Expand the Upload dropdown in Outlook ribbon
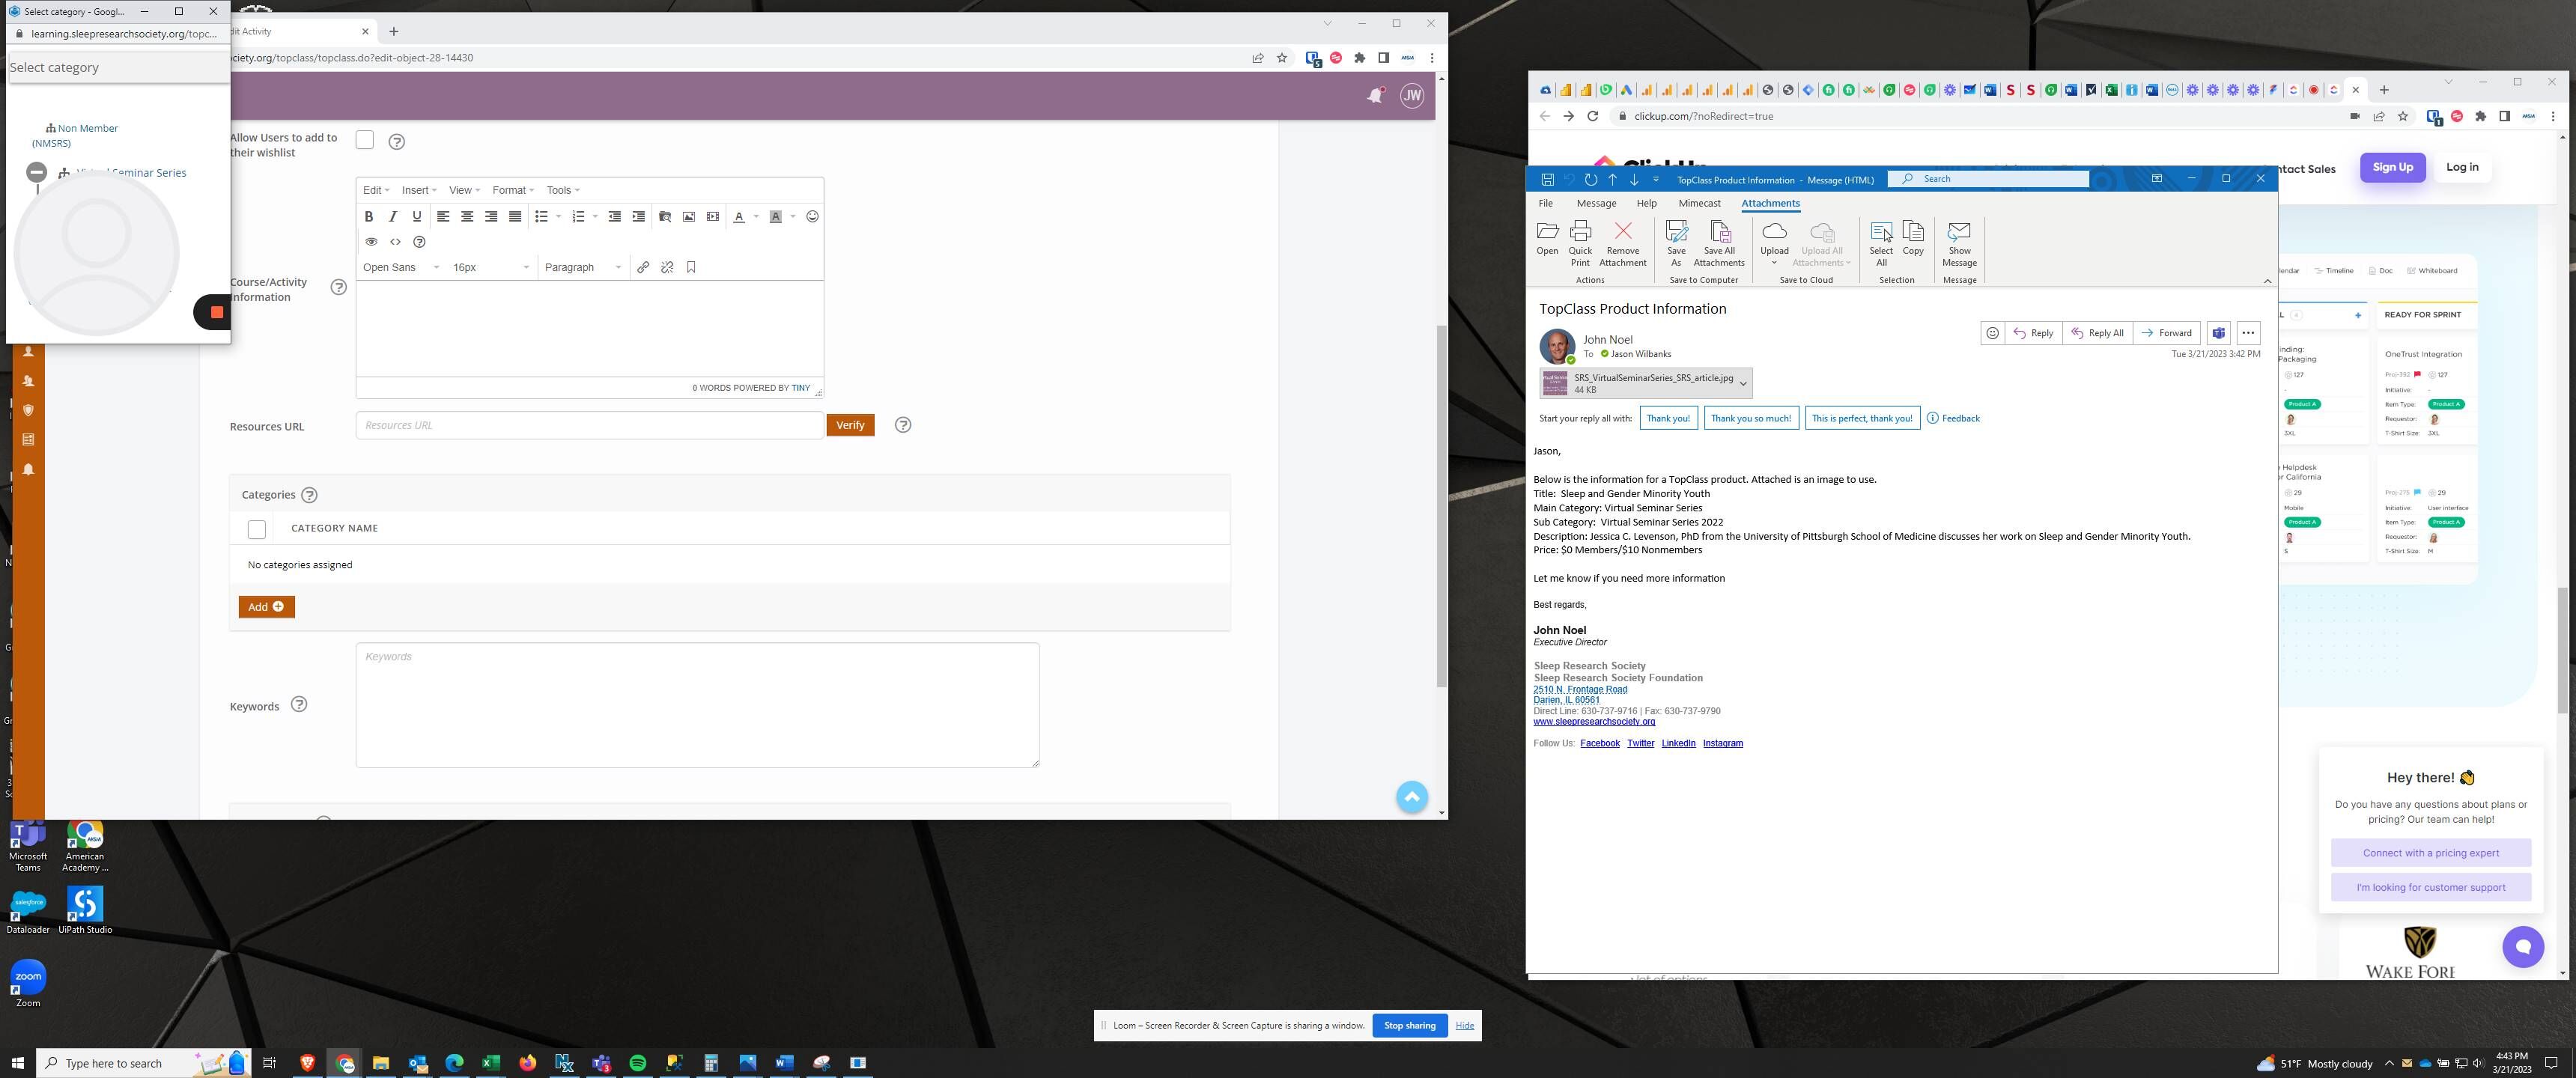The image size is (2576, 1078). point(1774,263)
